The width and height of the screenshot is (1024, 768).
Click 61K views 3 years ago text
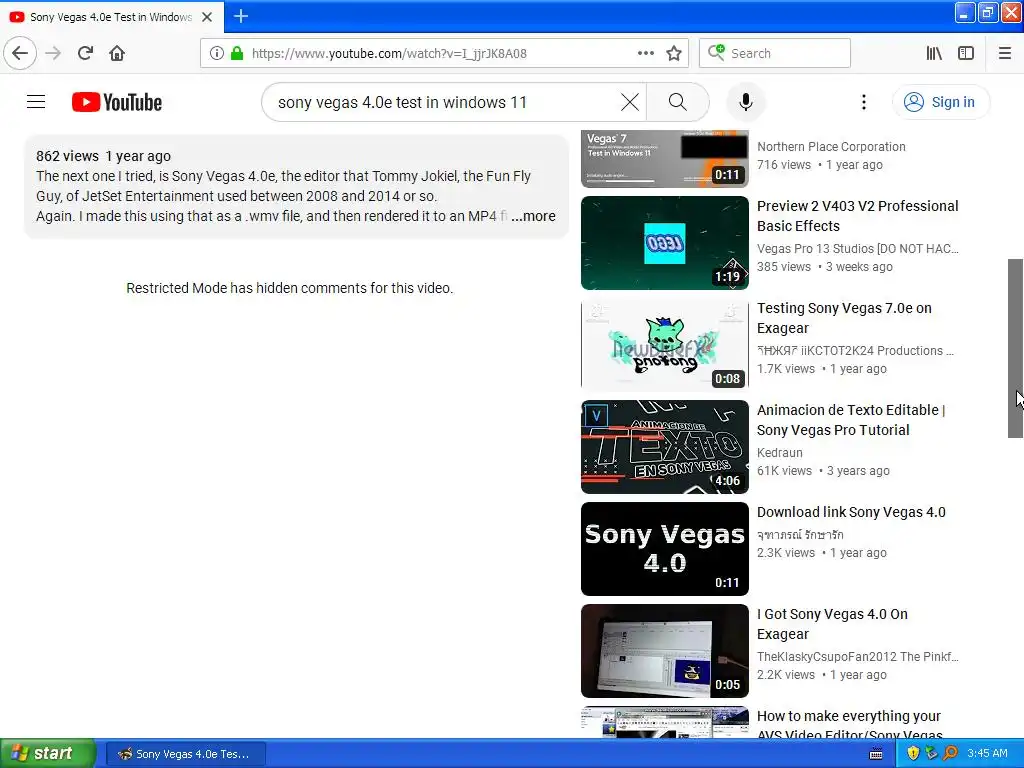[823, 471]
